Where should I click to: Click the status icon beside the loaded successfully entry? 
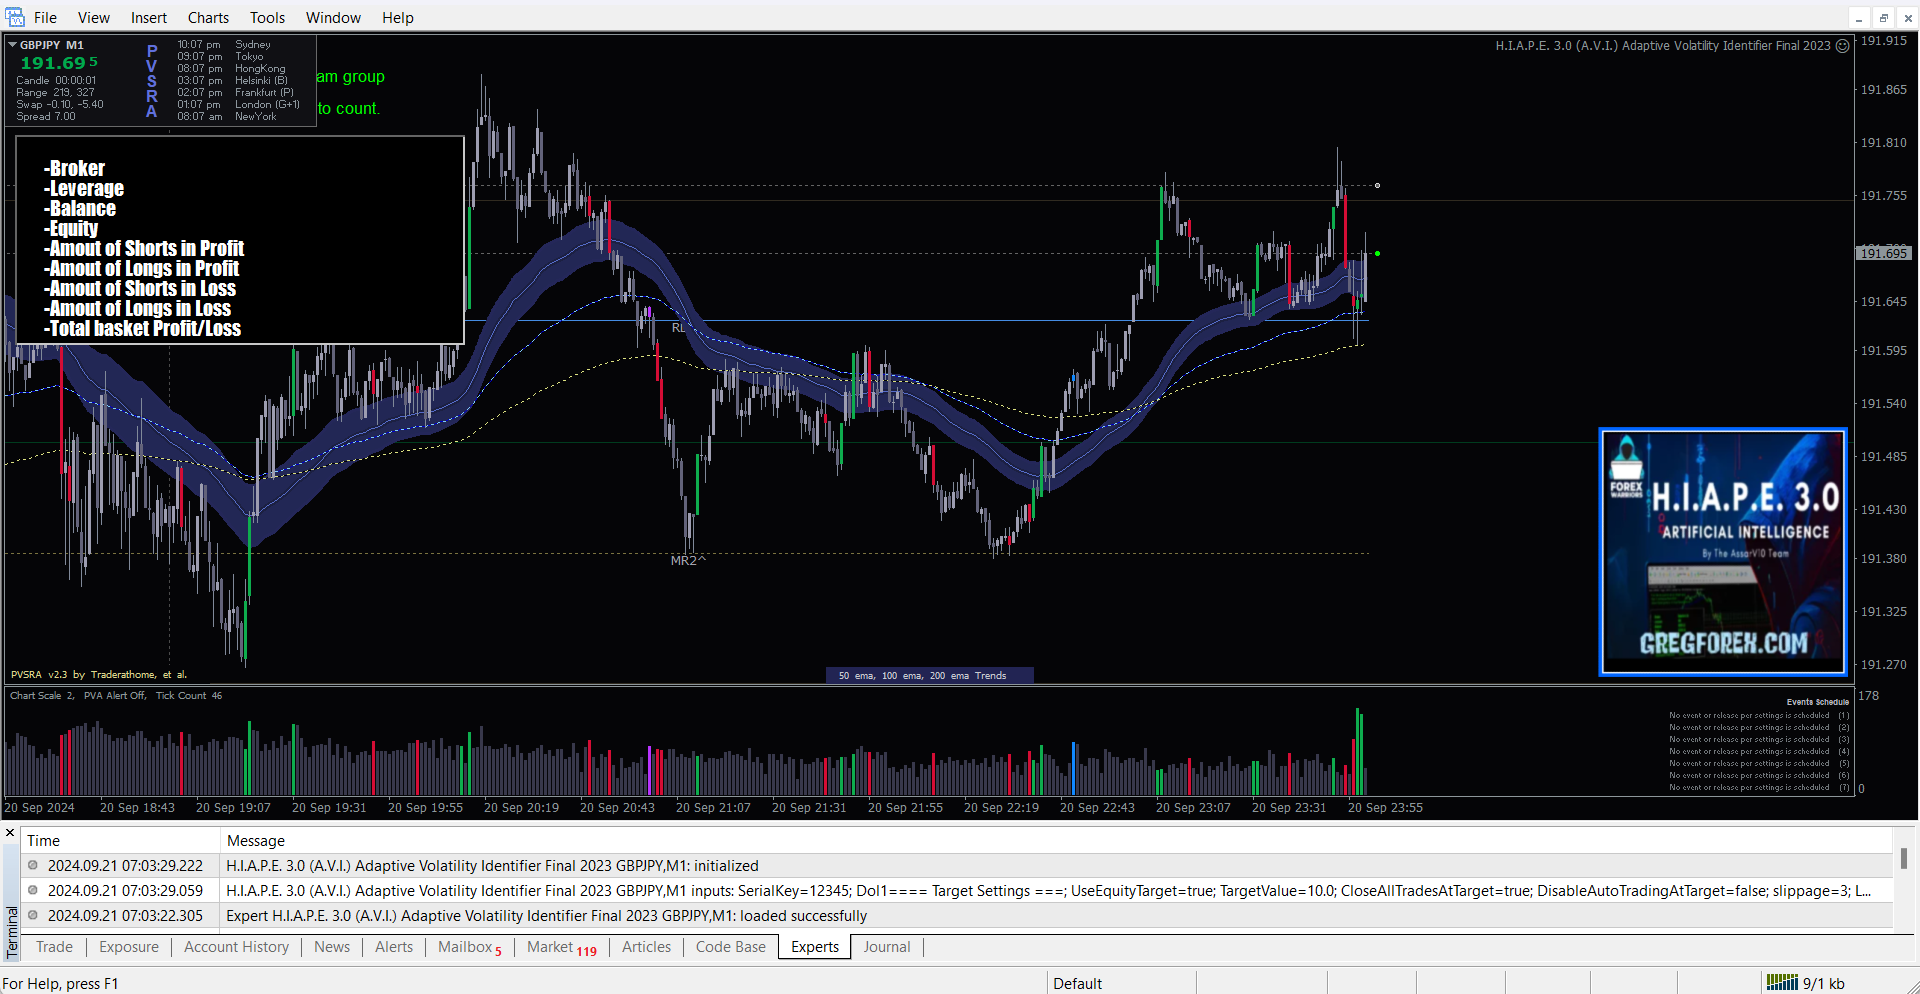(33, 916)
